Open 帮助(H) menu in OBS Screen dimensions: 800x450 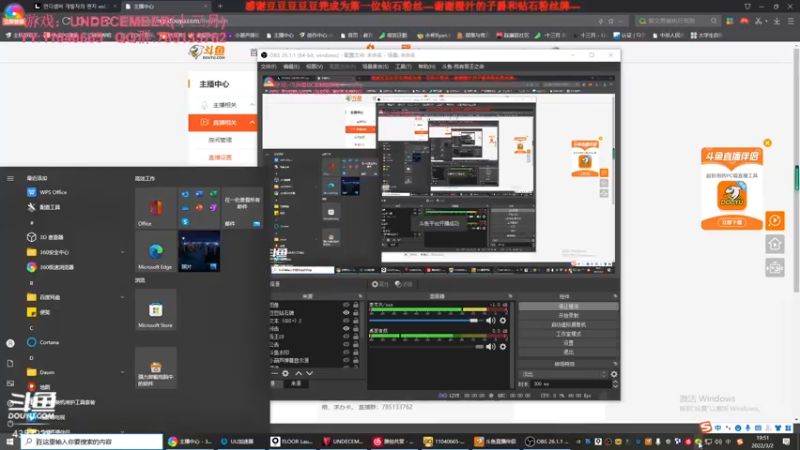pyautogui.click(x=427, y=66)
